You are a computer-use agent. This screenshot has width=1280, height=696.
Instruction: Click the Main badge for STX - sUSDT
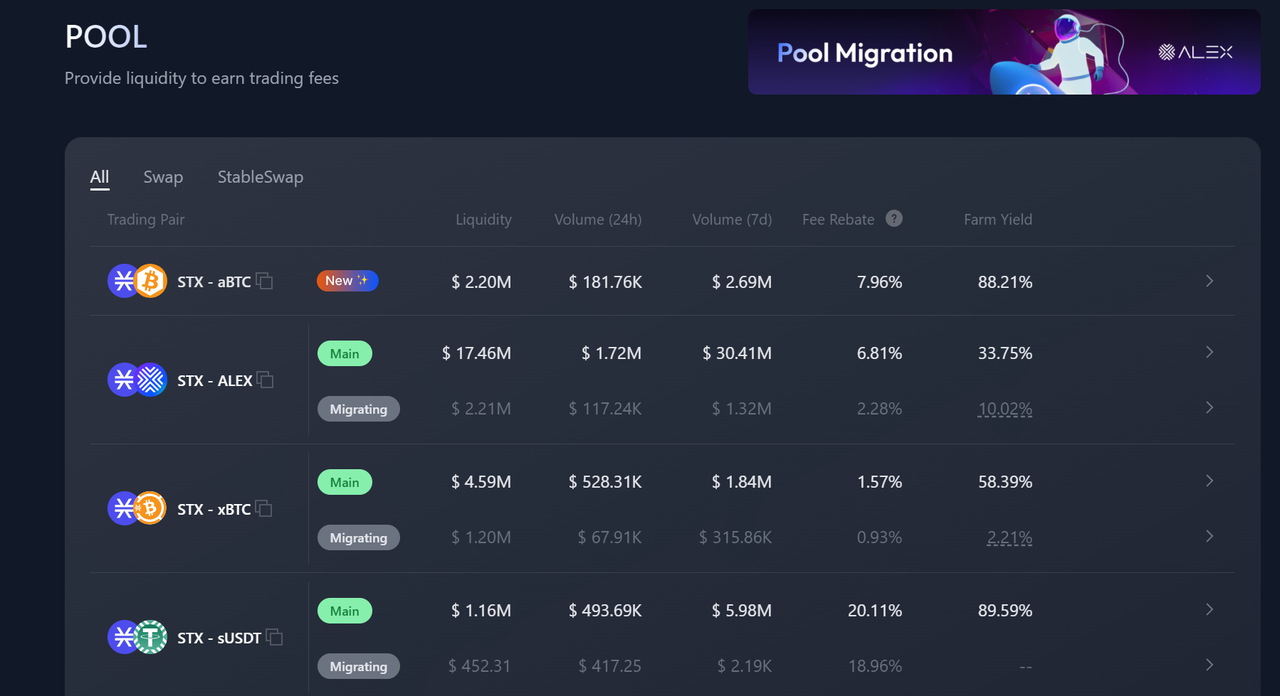pyautogui.click(x=344, y=611)
